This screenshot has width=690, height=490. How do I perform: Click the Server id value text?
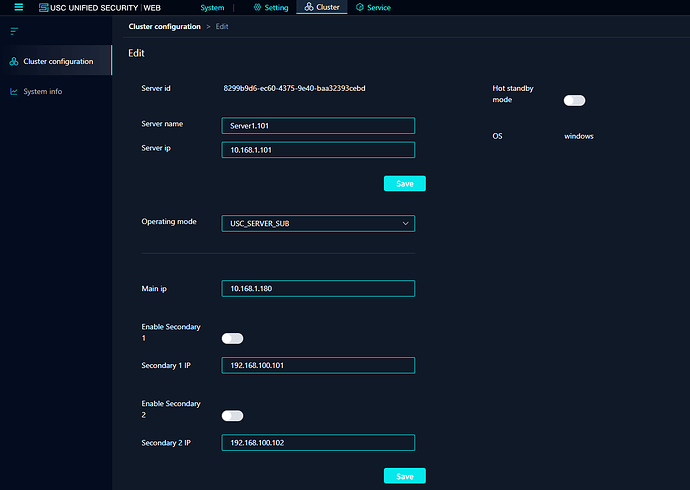(x=294, y=88)
